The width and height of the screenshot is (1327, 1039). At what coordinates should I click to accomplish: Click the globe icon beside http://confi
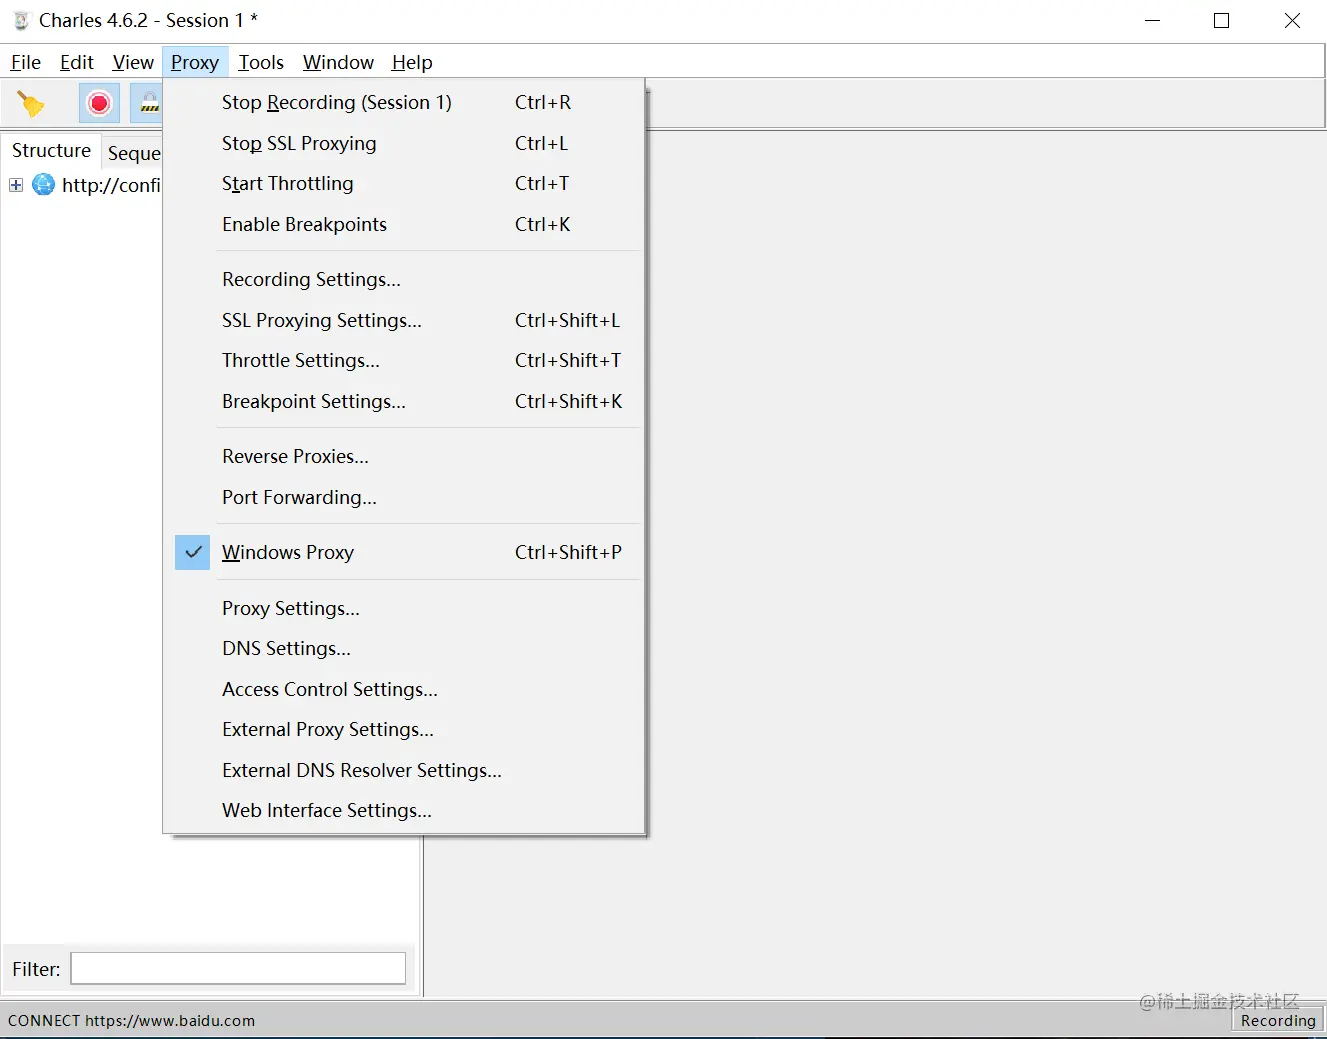point(44,184)
